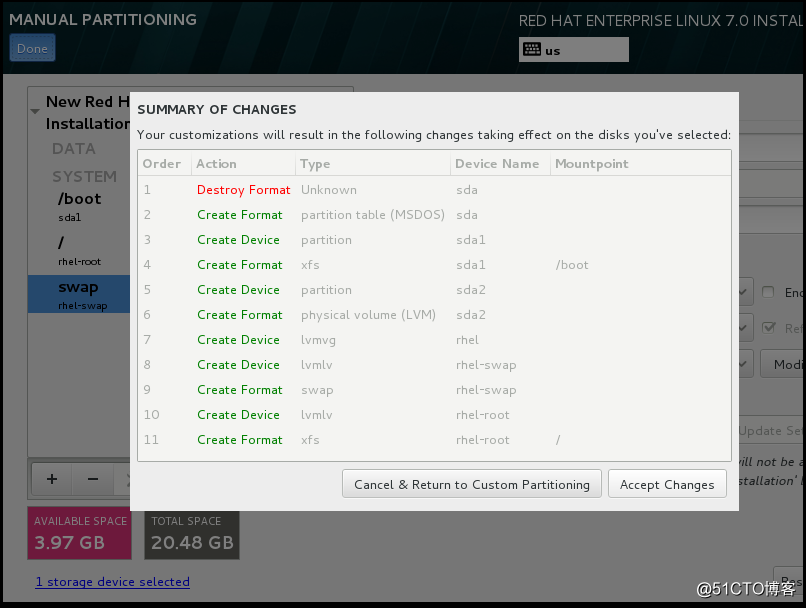This screenshot has height=608, width=806.
Task: Click the Device Name column header
Action: pos(501,163)
